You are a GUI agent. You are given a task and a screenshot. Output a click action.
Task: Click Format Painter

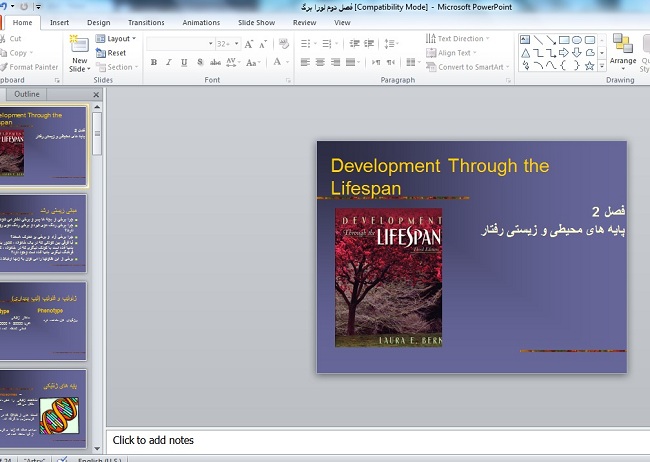(29, 67)
